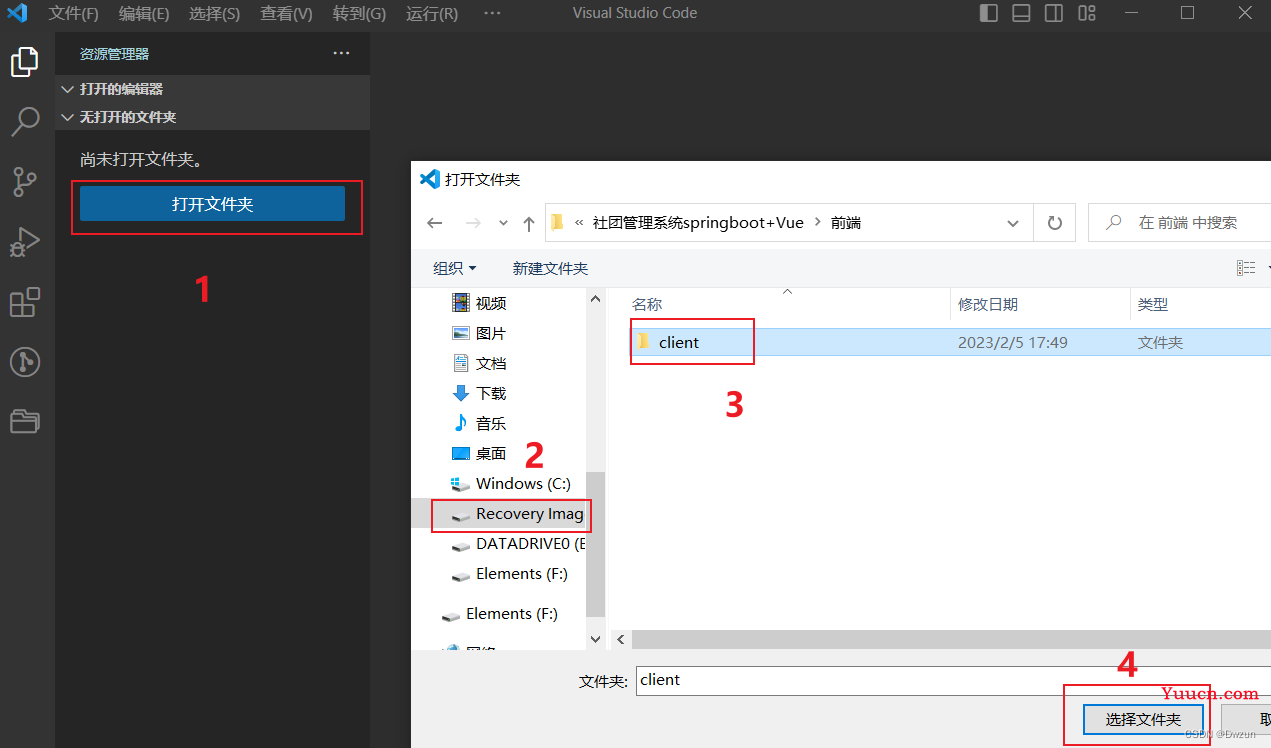
Task: Expand address bar history dropdown
Action: click(x=1013, y=223)
